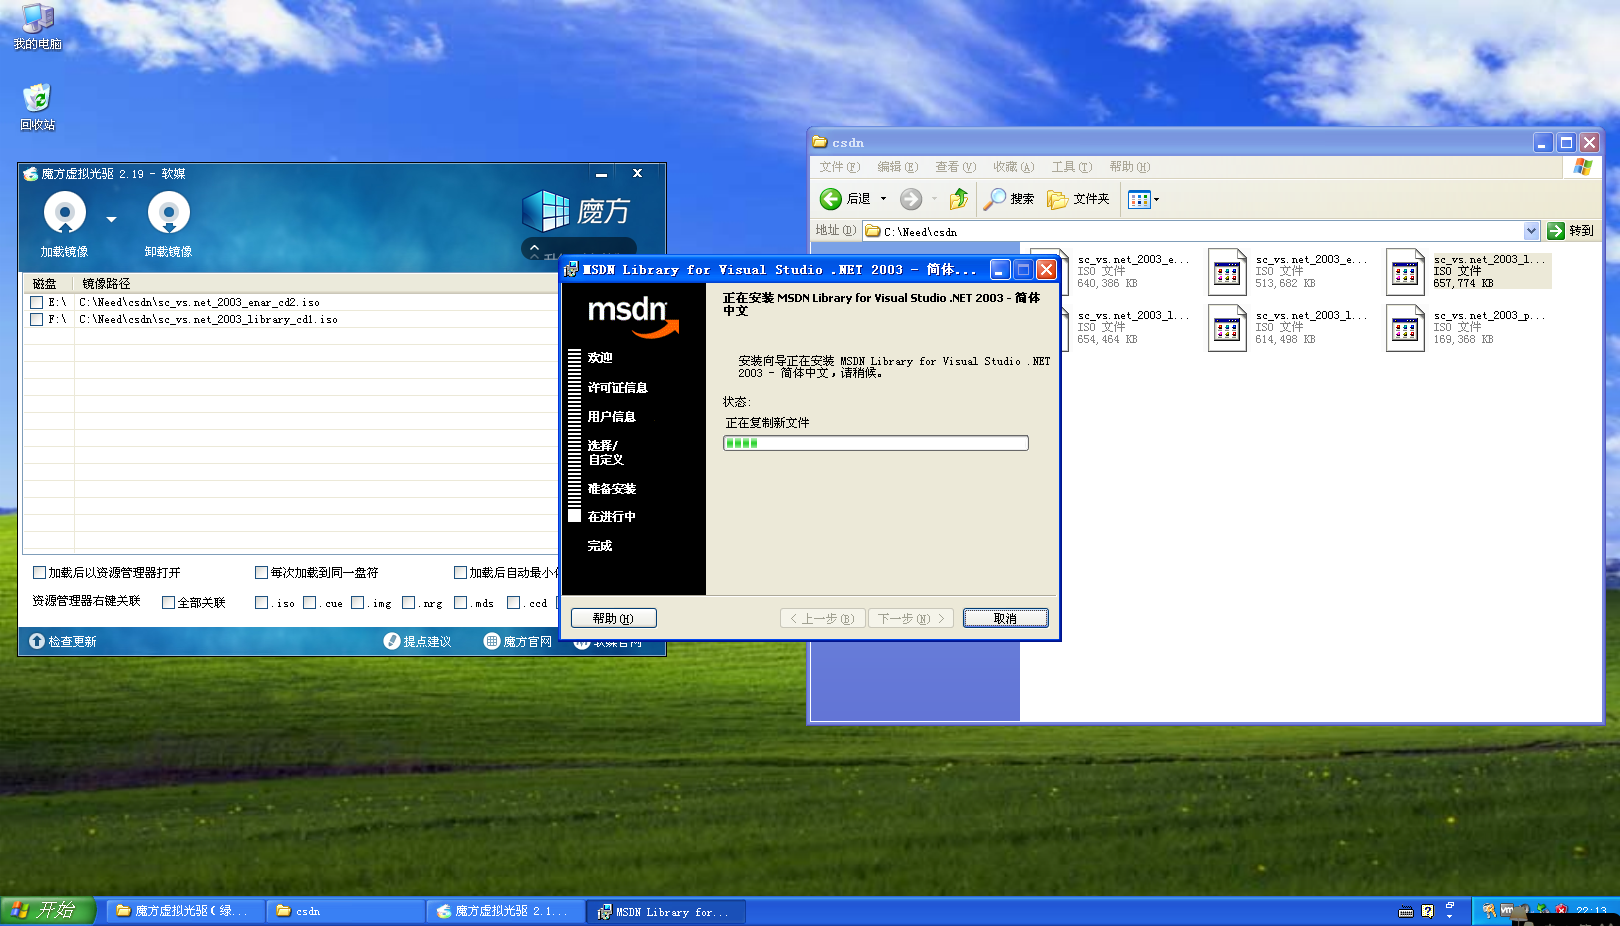
Task: Click the msdn logo in the installer sidebar
Action: coord(632,315)
